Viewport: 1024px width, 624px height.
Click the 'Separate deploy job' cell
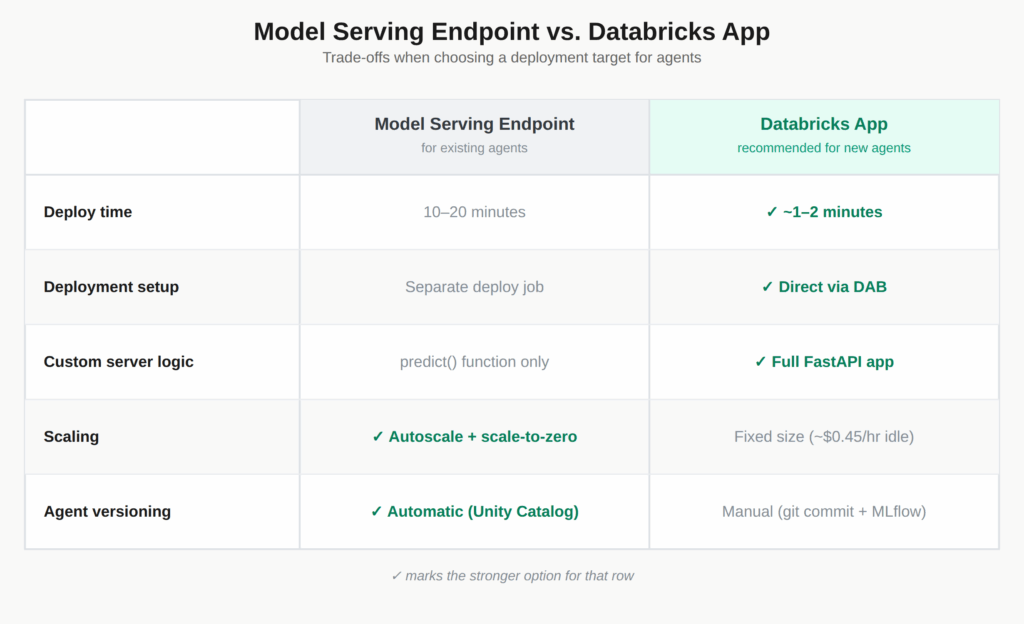(474, 287)
